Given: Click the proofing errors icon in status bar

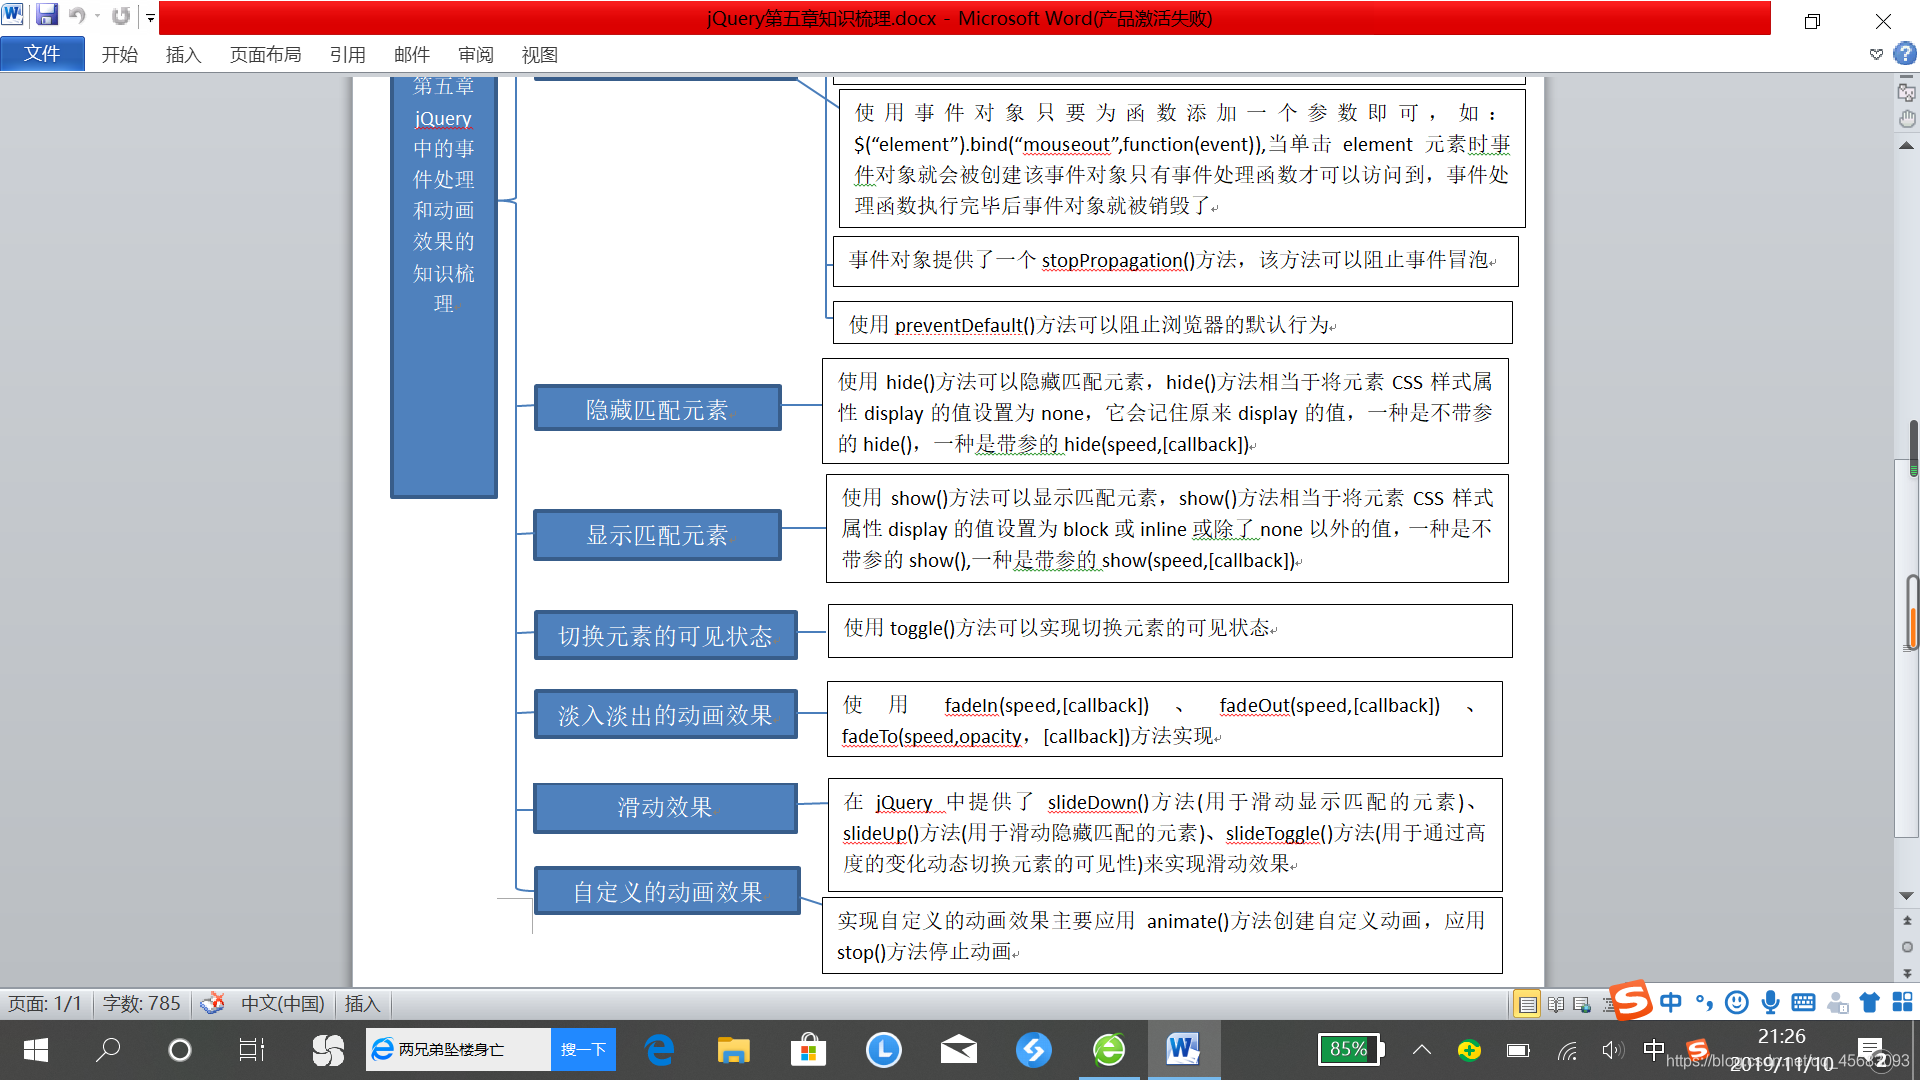Looking at the screenshot, I should coord(212,1003).
